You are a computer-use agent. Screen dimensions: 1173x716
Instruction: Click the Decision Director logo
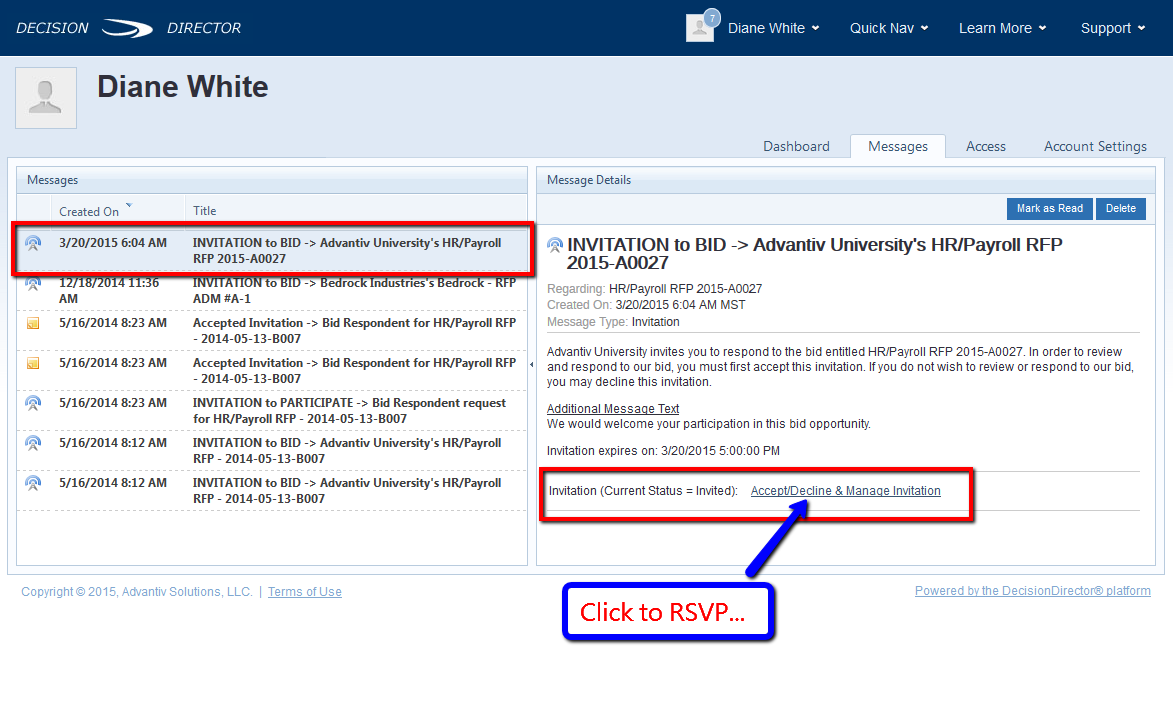click(129, 28)
